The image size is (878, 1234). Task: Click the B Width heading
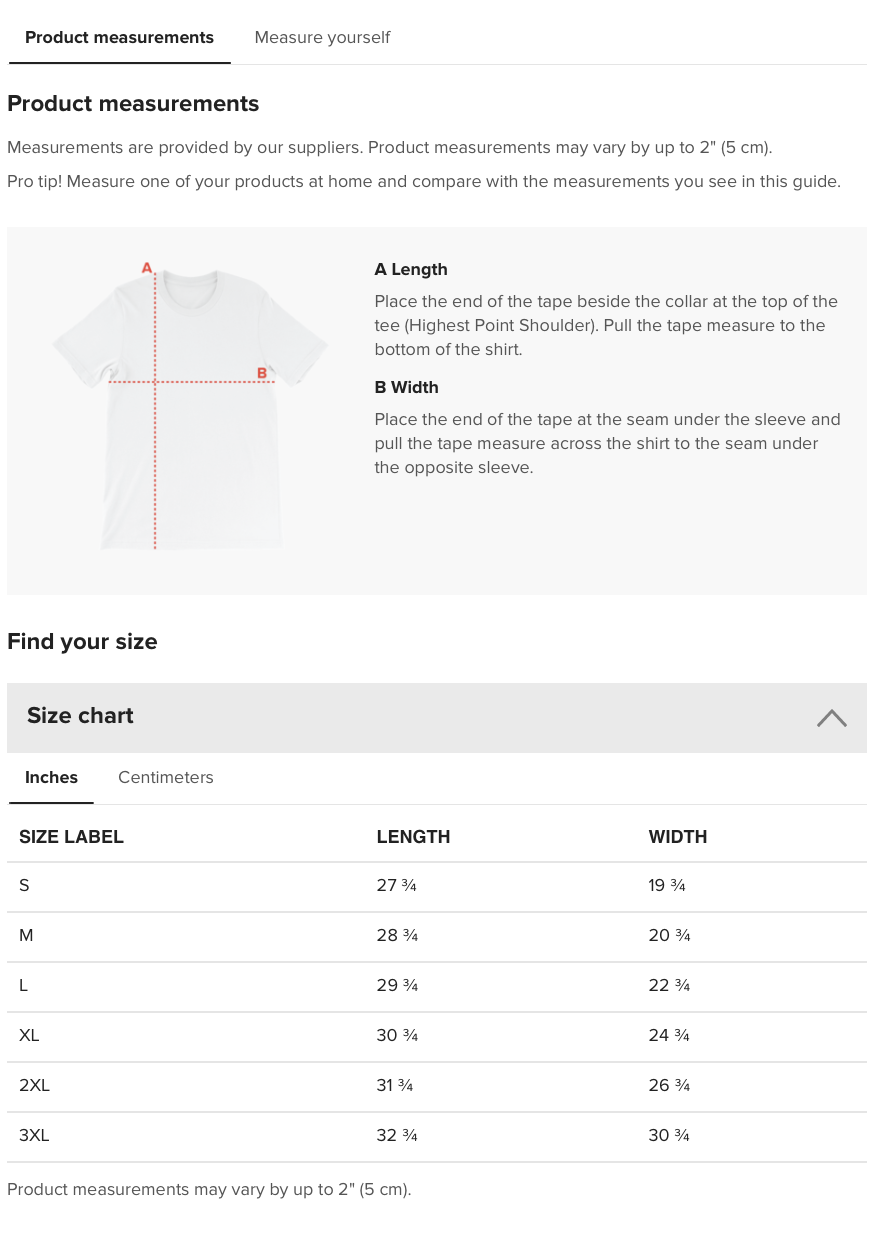click(x=406, y=388)
